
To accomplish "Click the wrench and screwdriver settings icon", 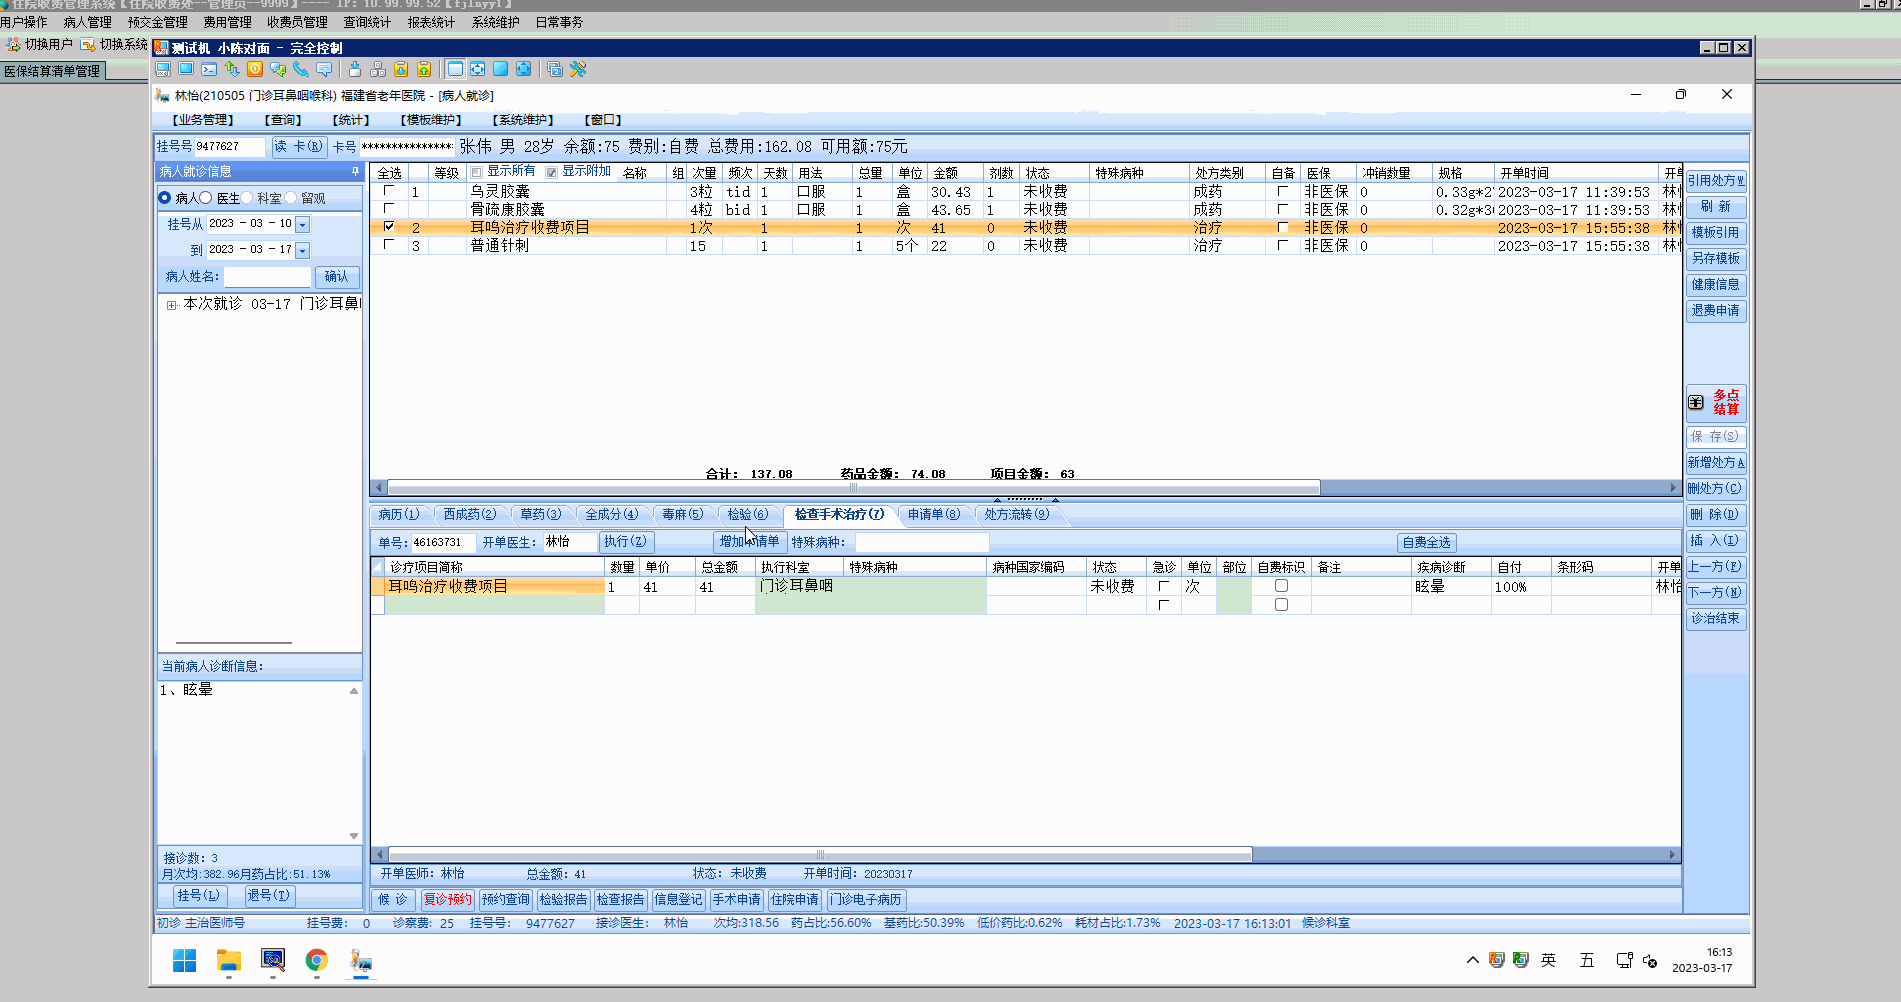I will pos(578,69).
